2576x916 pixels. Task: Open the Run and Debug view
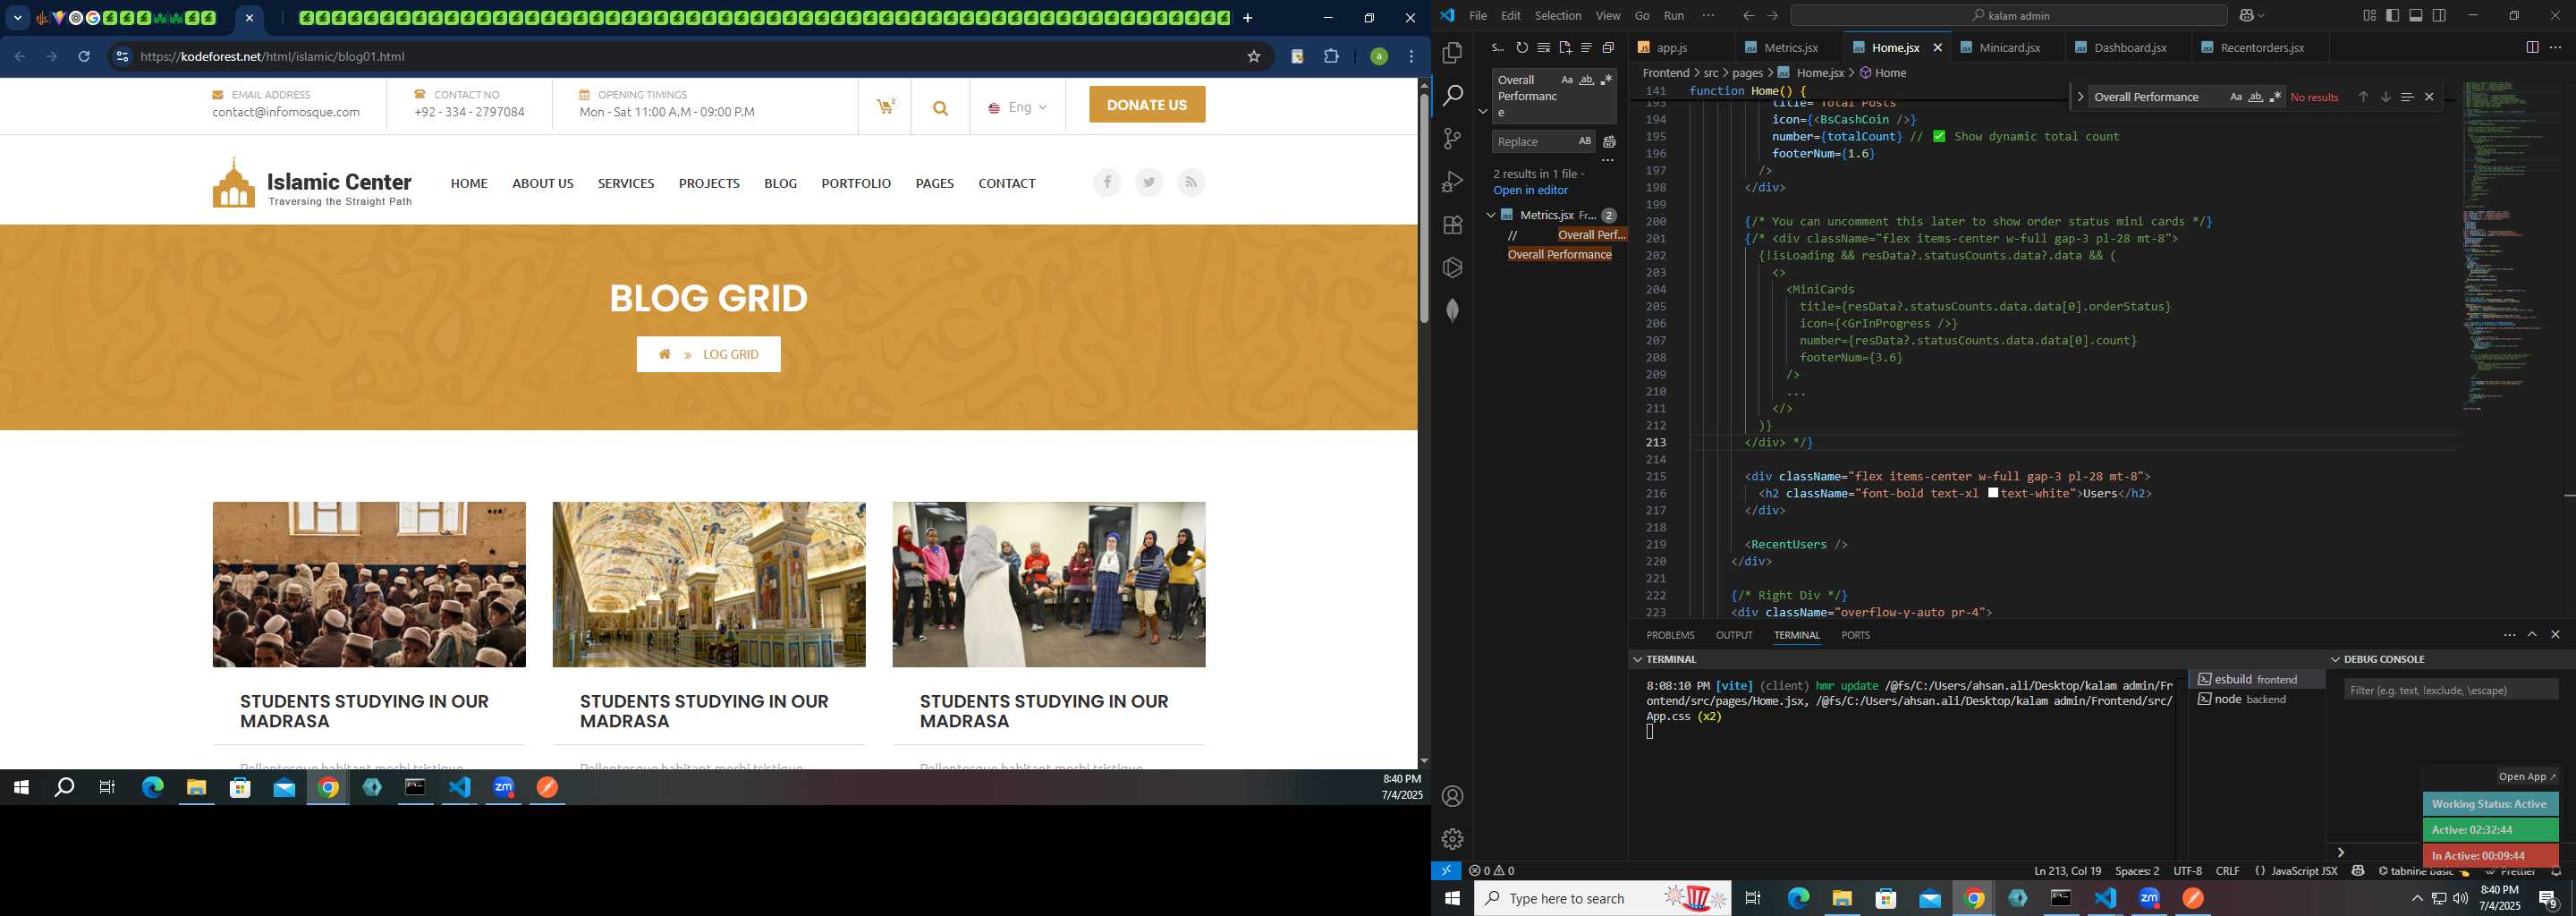click(1452, 182)
